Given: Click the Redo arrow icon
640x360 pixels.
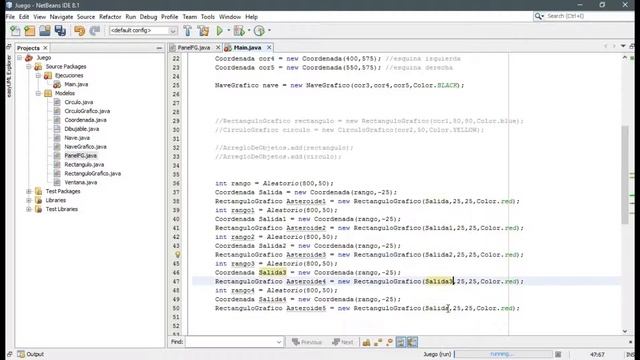Looking at the screenshot, I should pyautogui.click(x=95, y=31).
